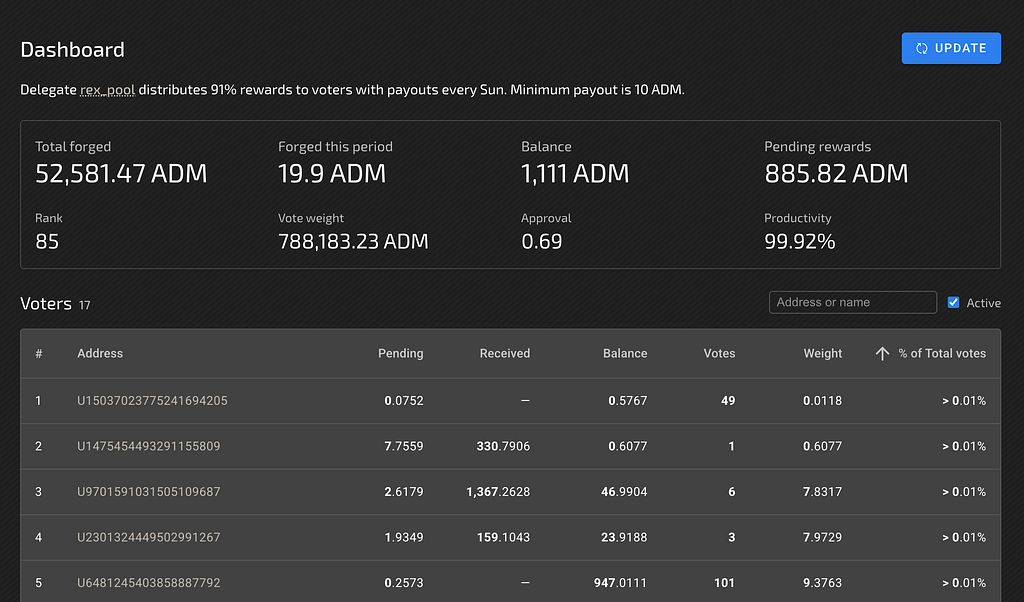Click the Voters count 17
This screenshot has height=602, width=1024.
pos(84,305)
